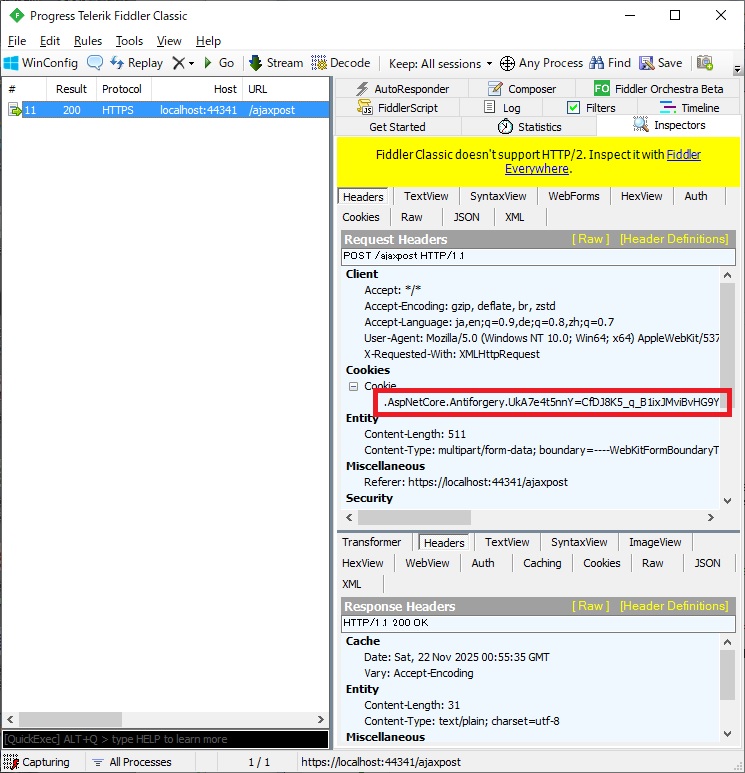Open request WebForms inspector tab

point(574,196)
